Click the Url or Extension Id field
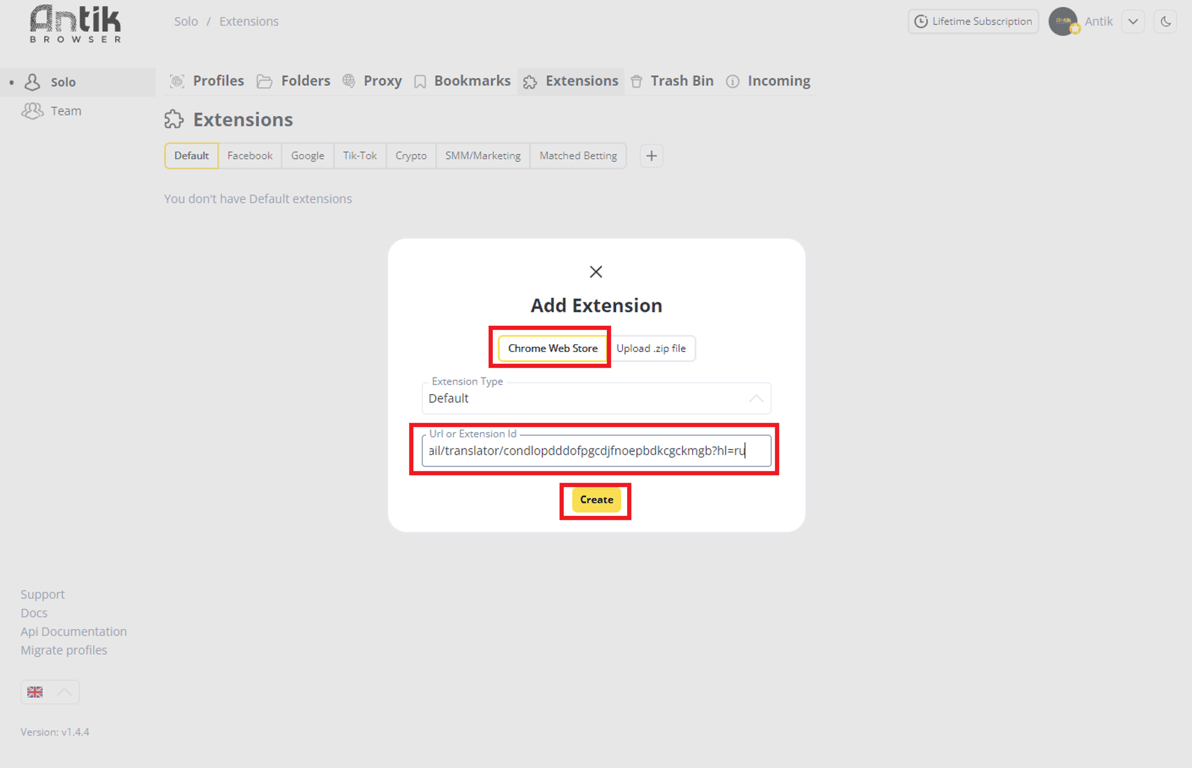The height and width of the screenshot is (768, 1192). click(597, 451)
